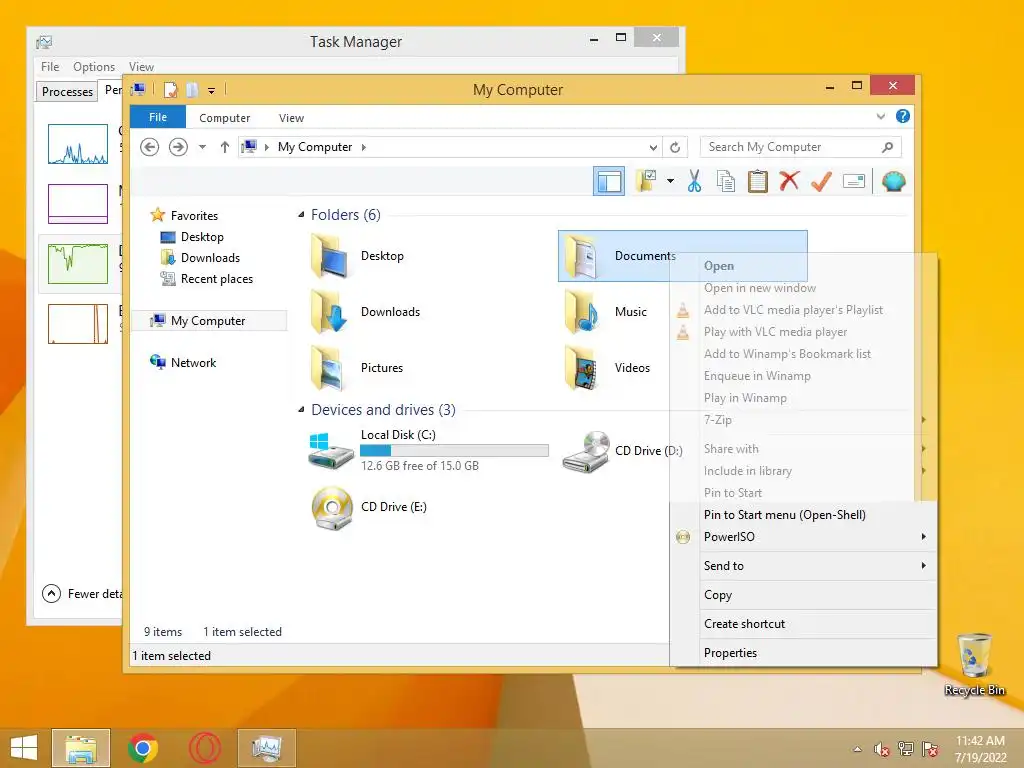Open the View ribbon tab
1024x768 pixels.
[x=291, y=118]
